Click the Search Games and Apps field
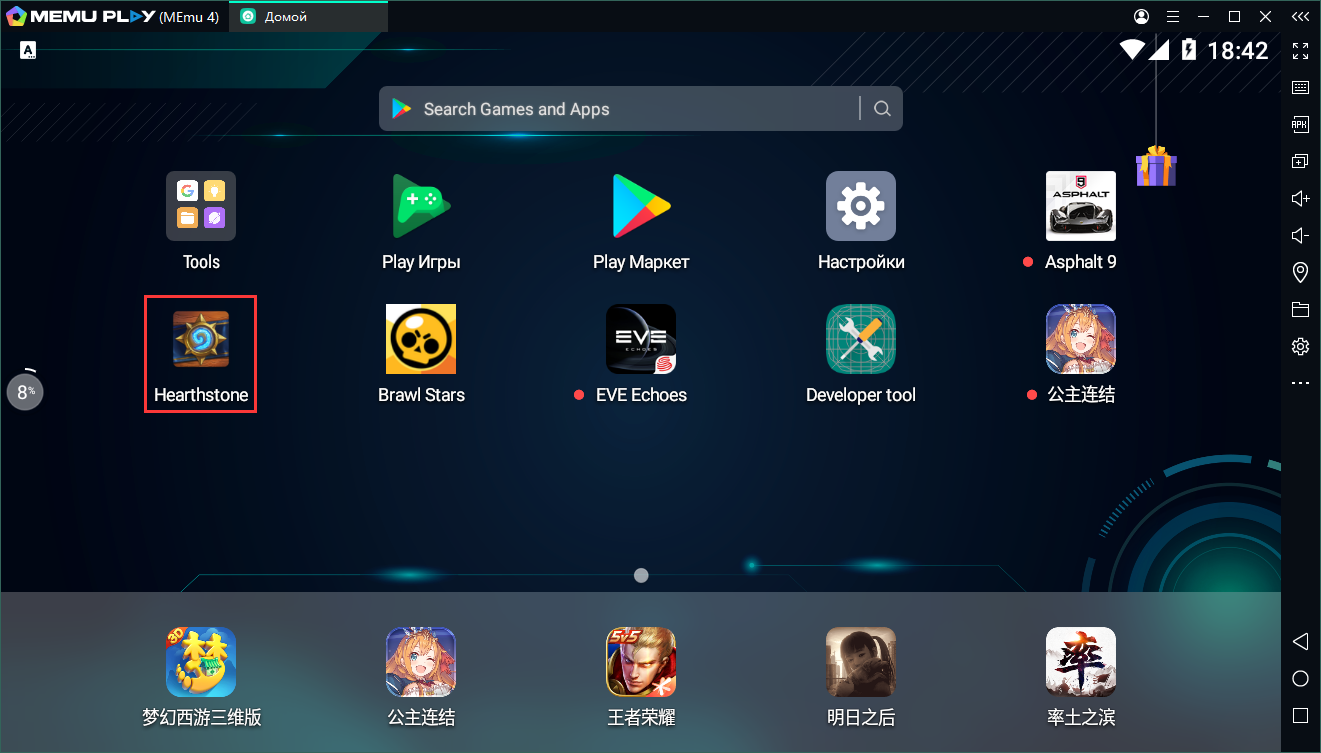Image resolution: width=1321 pixels, height=753 pixels. coord(620,109)
